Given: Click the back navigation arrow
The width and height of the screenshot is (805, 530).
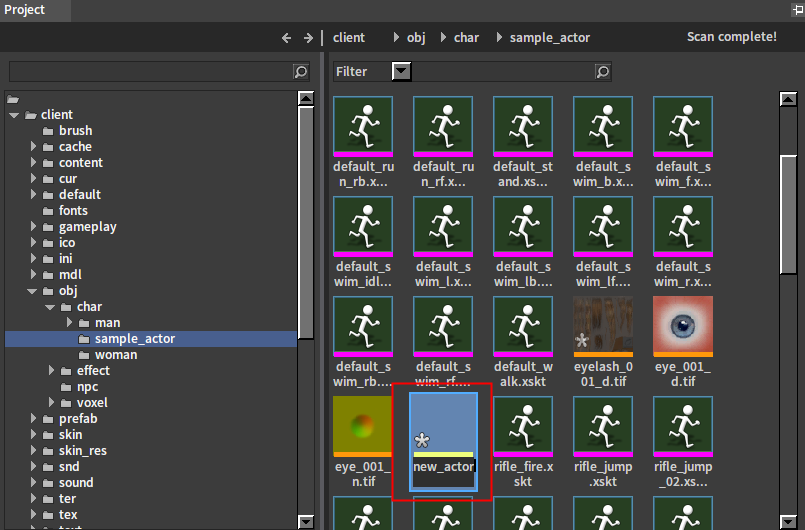Looking at the screenshot, I should [286, 38].
